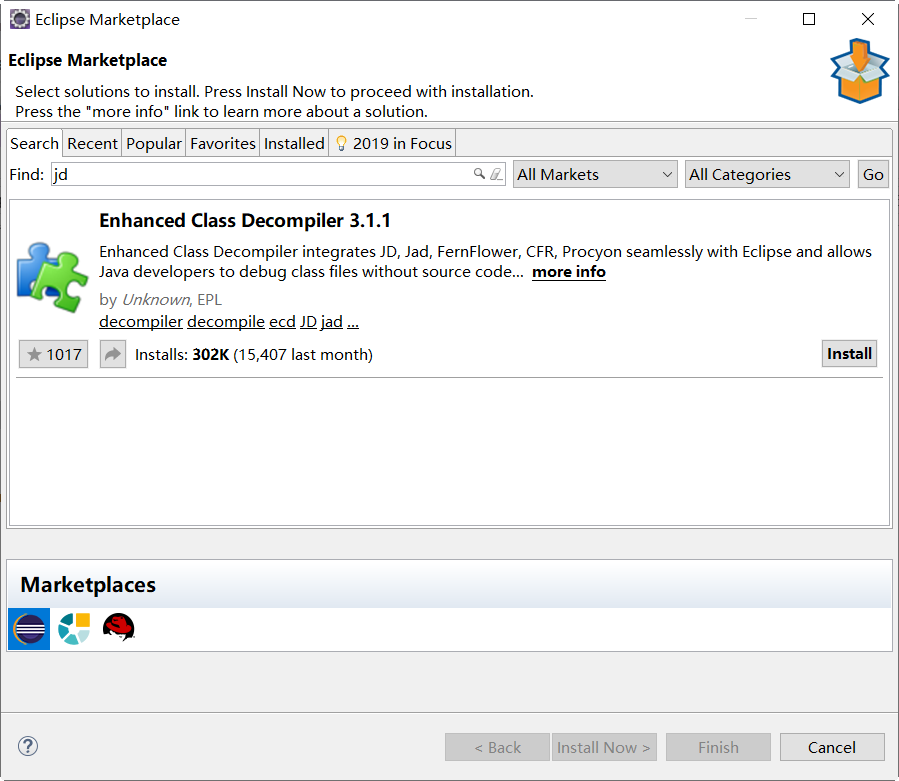The width and height of the screenshot is (899, 781).
Task: Open the 2019 in Focus tab
Action: pyautogui.click(x=393, y=143)
